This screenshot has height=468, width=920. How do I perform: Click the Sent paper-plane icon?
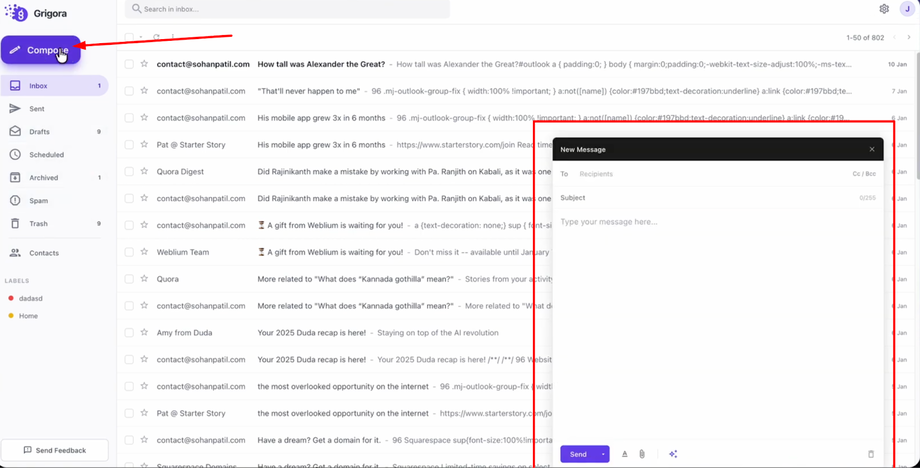(15, 108)
